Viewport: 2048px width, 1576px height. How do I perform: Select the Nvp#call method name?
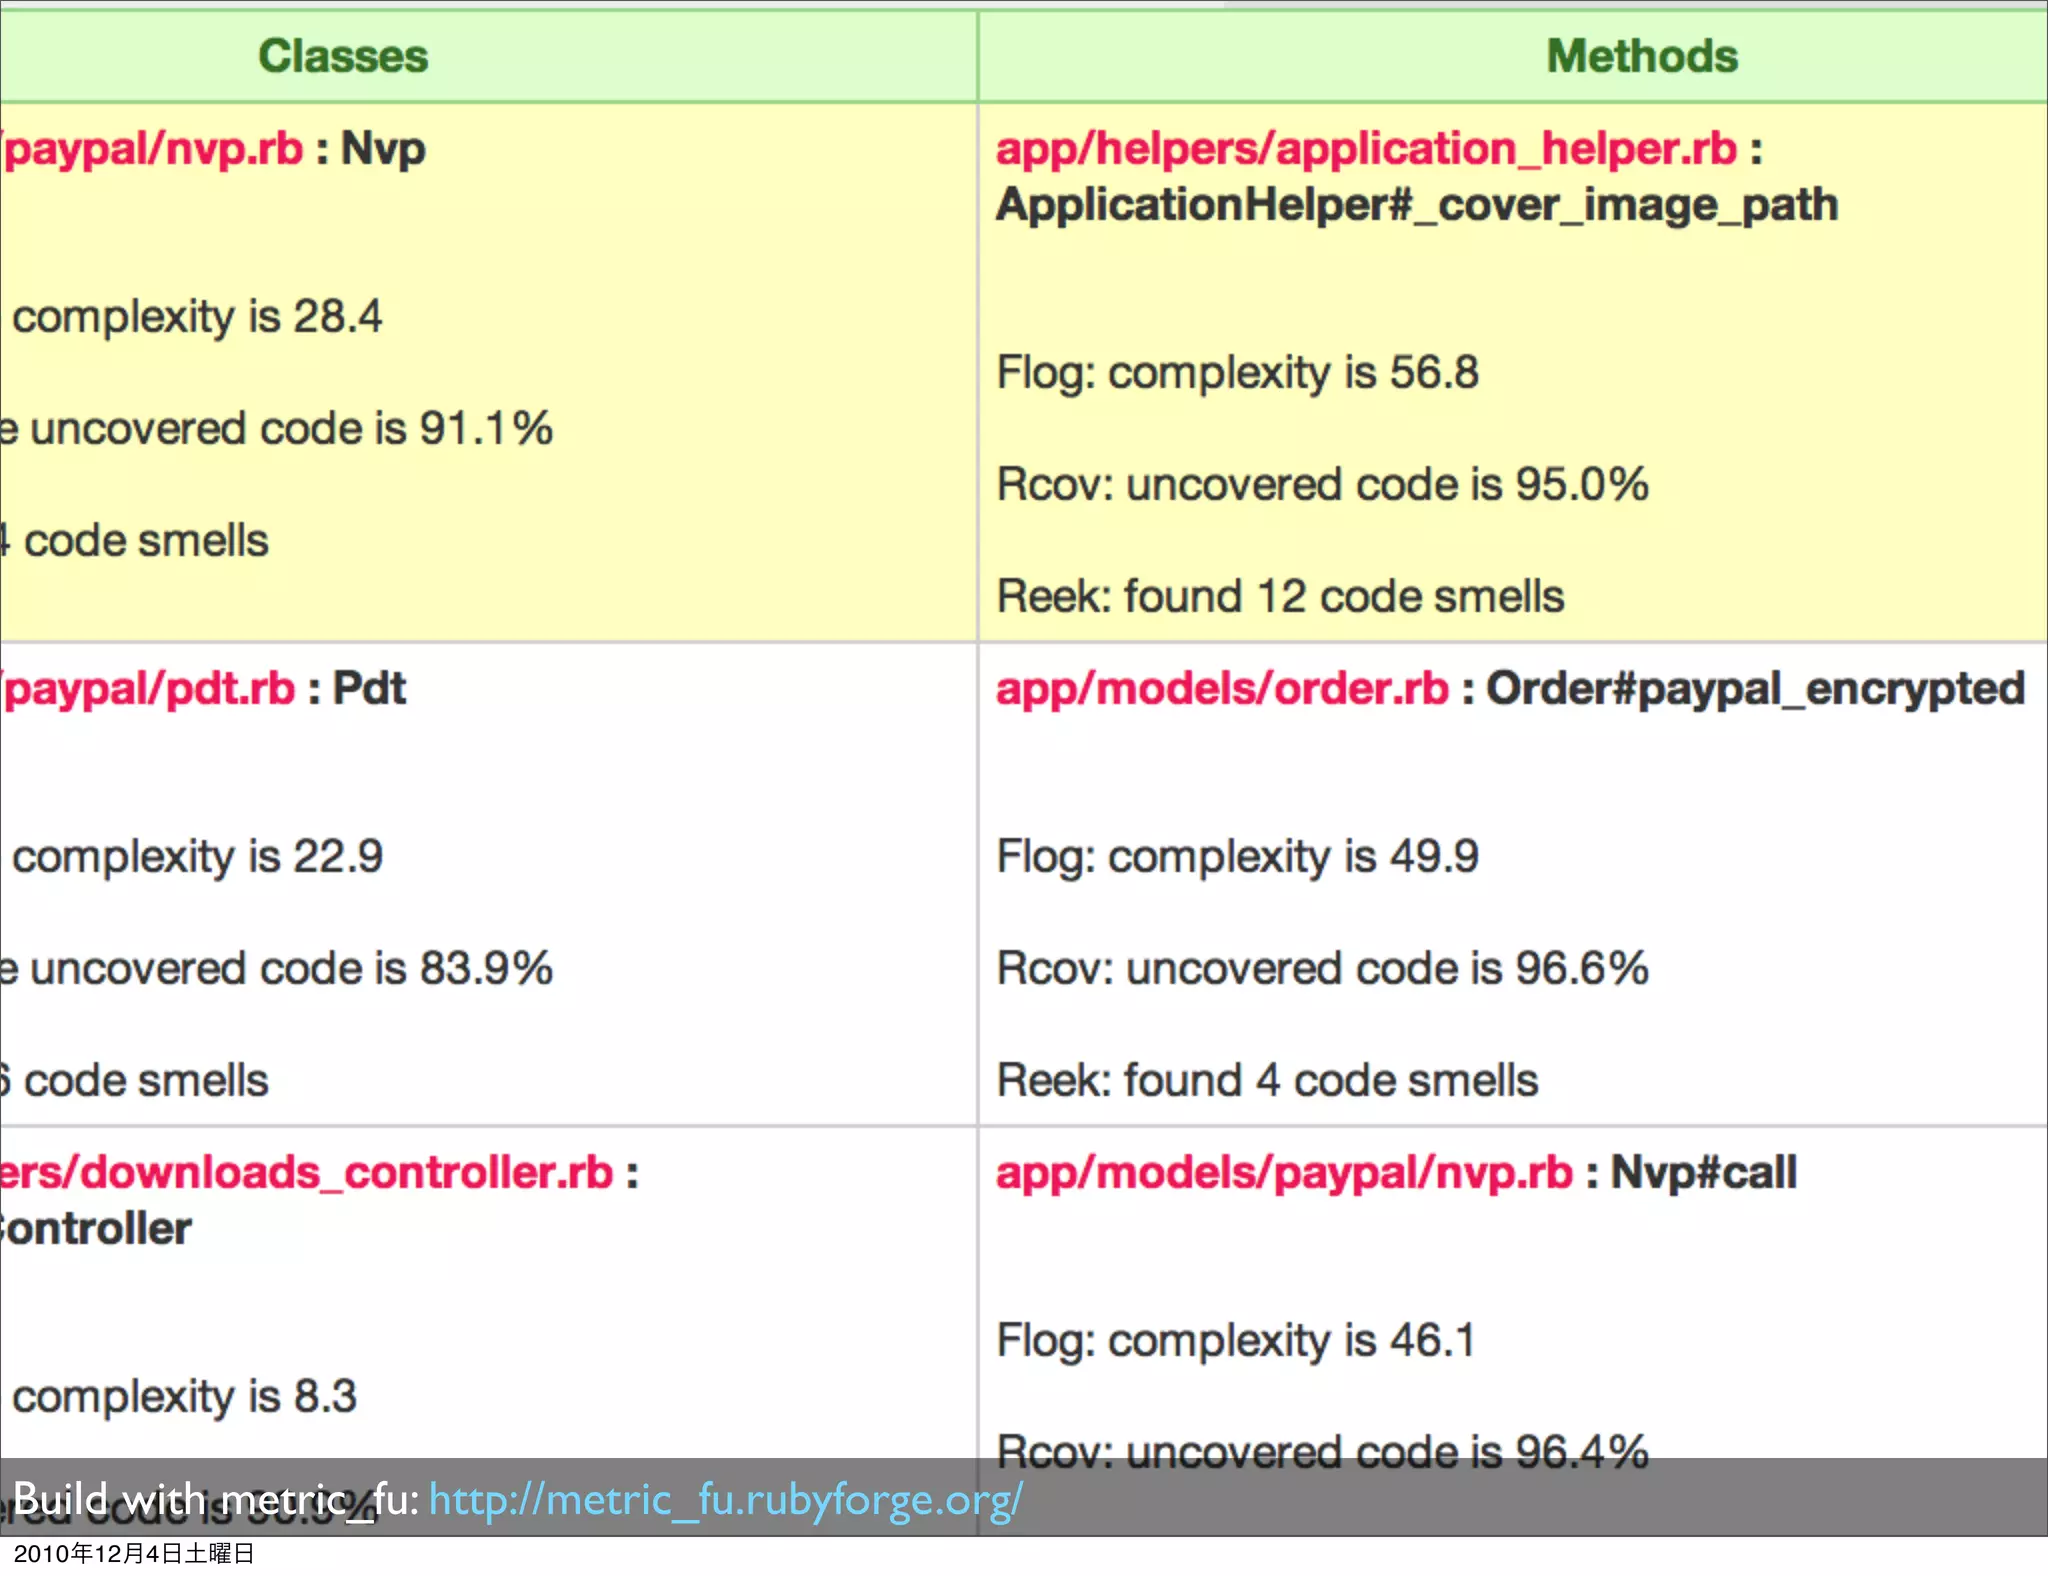click(1703, 1172)
